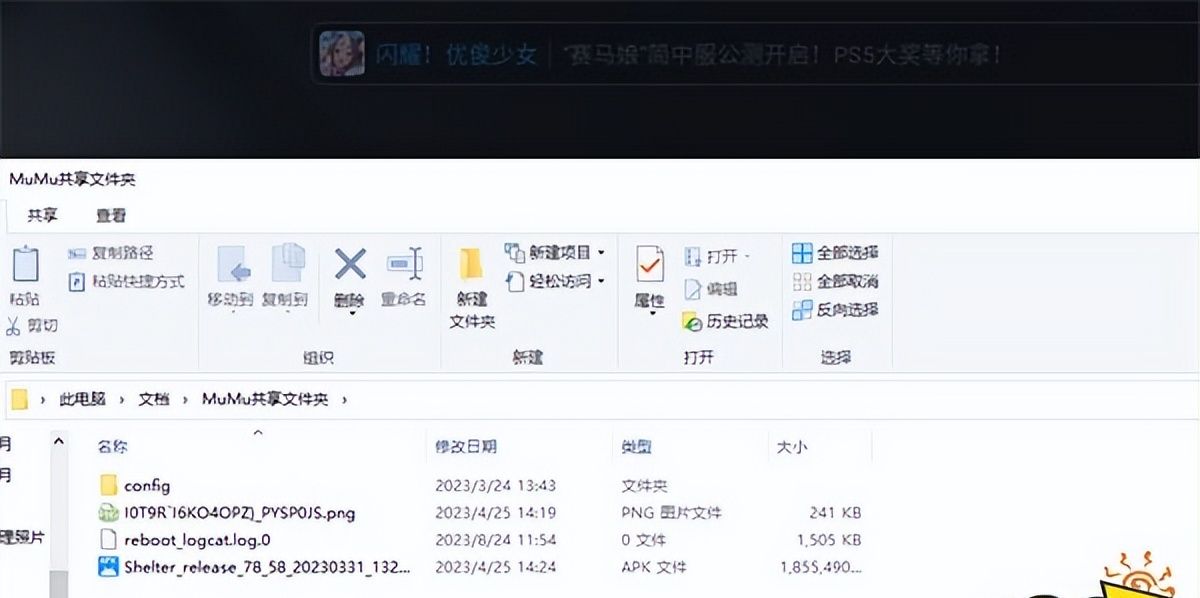Click the APK 文件 type cell

[x=654, y=567]
